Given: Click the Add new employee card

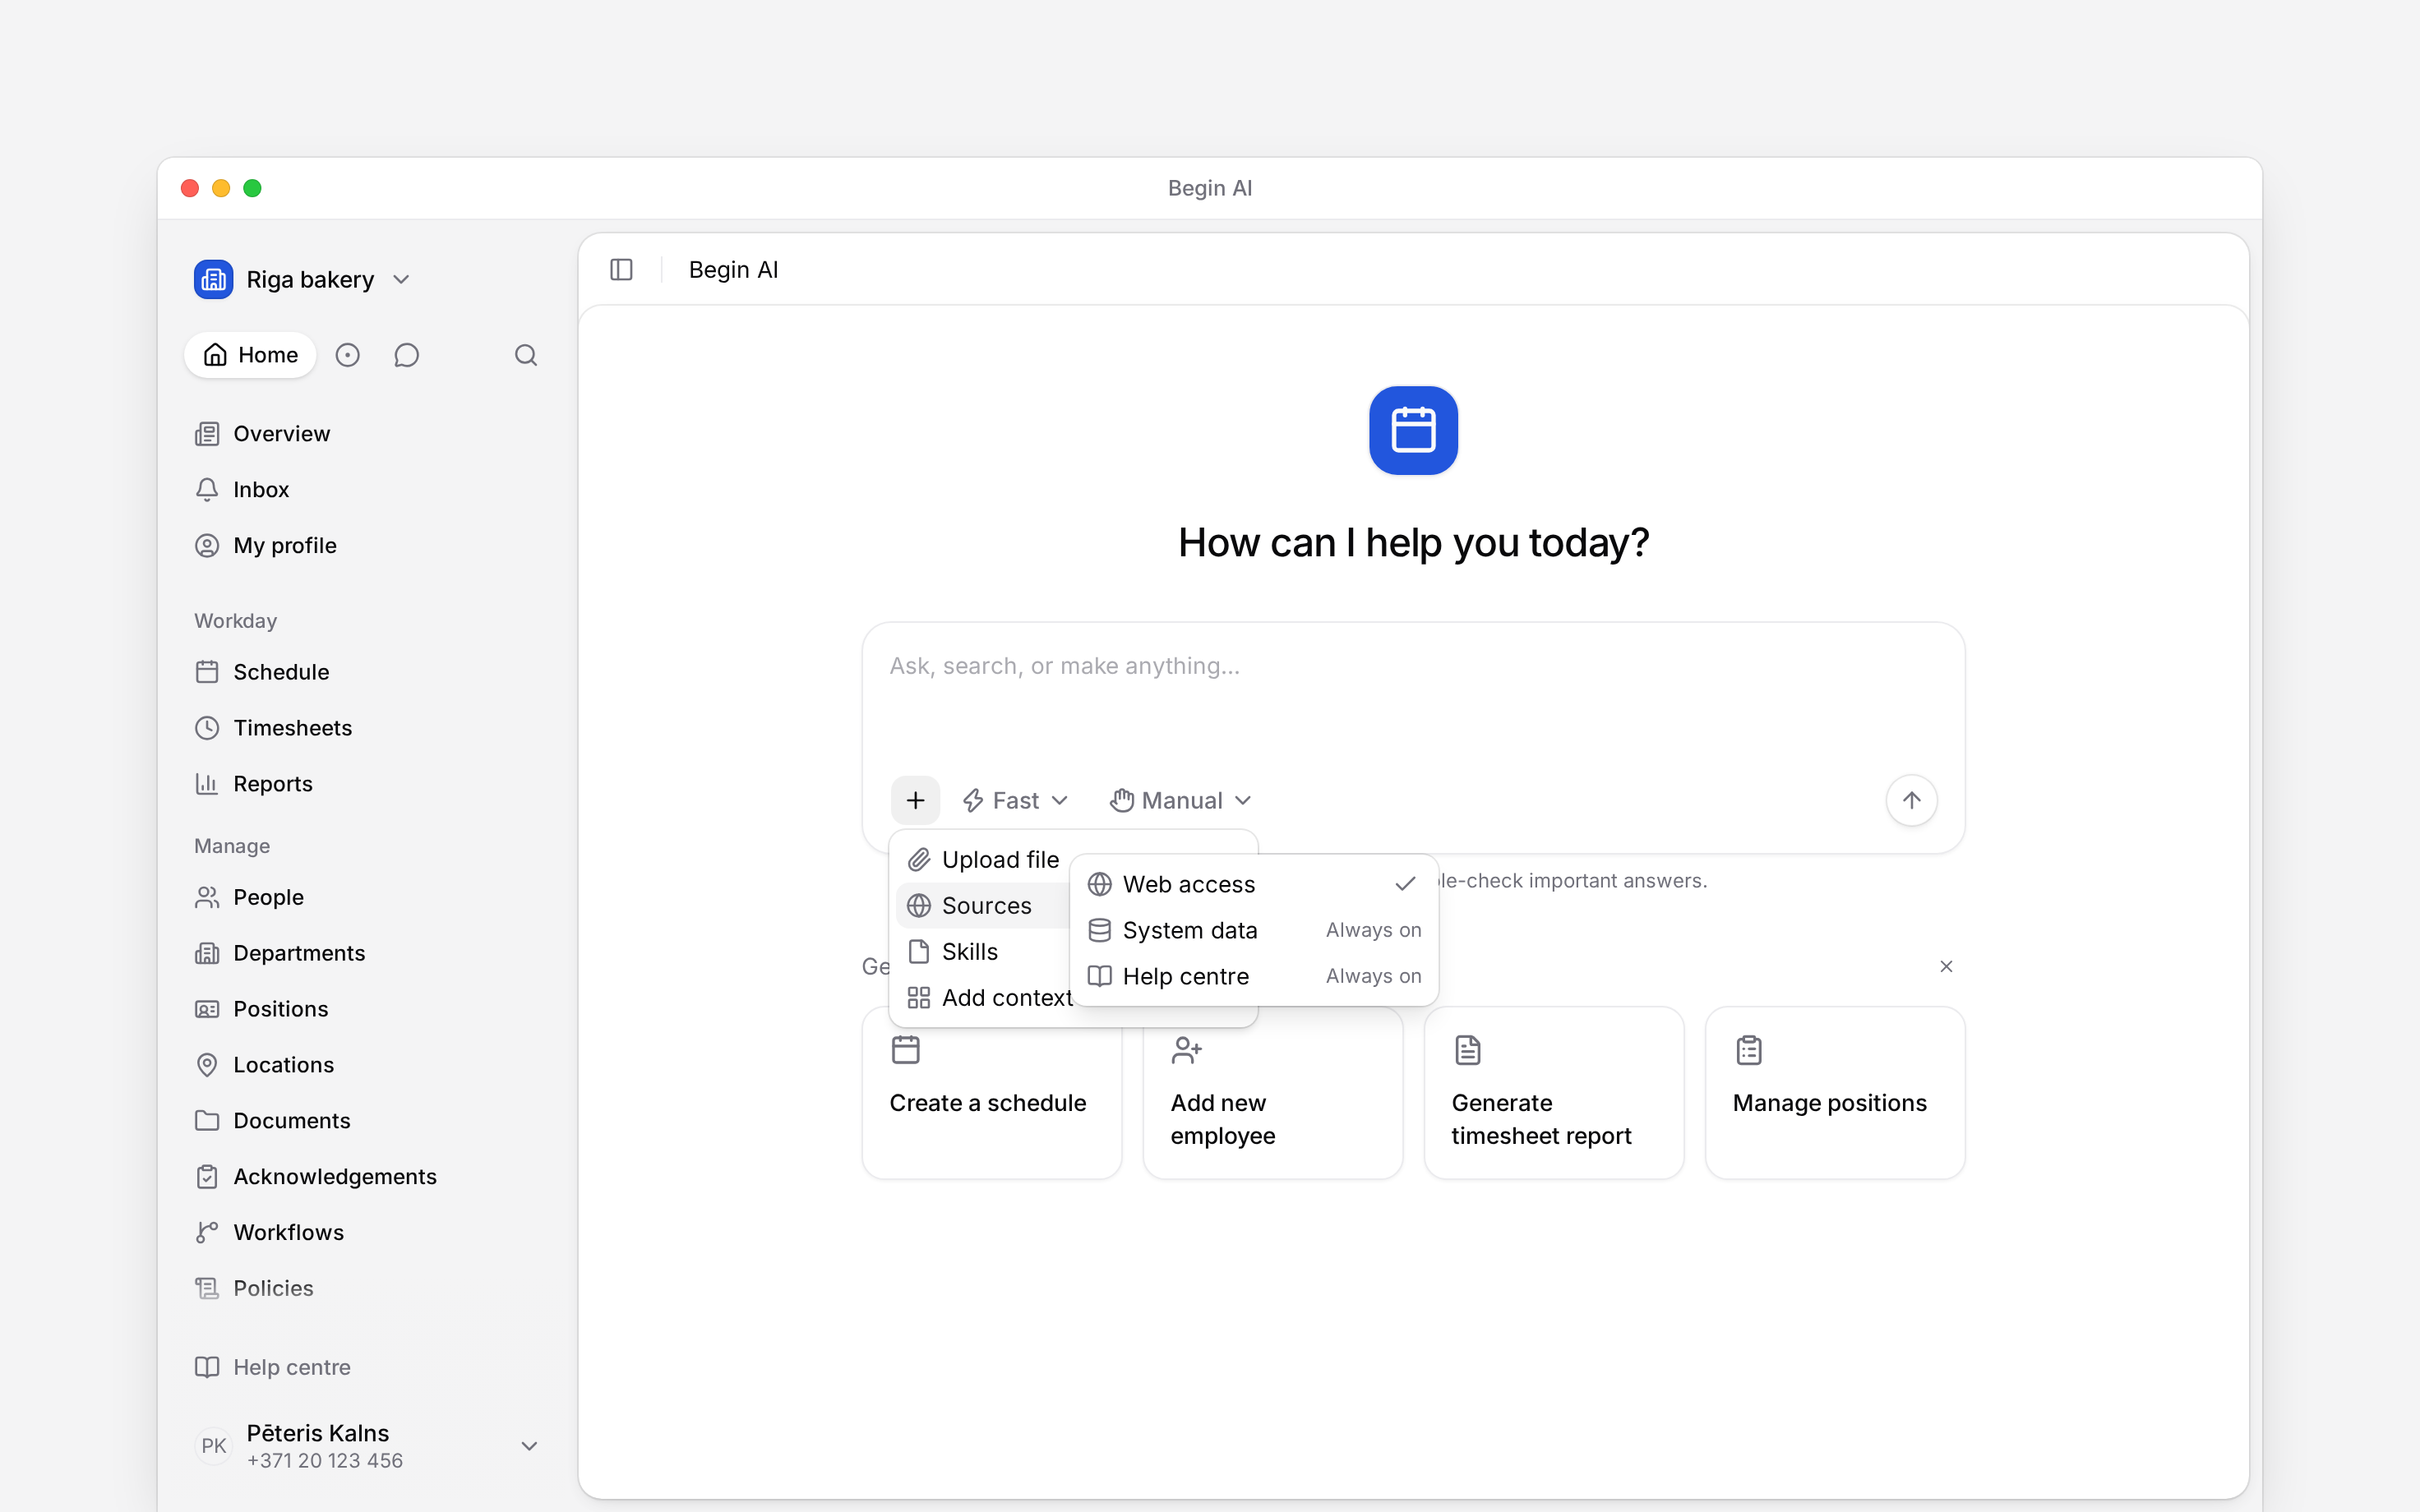Looking at the screenshot, I should coord(1272,1093).
